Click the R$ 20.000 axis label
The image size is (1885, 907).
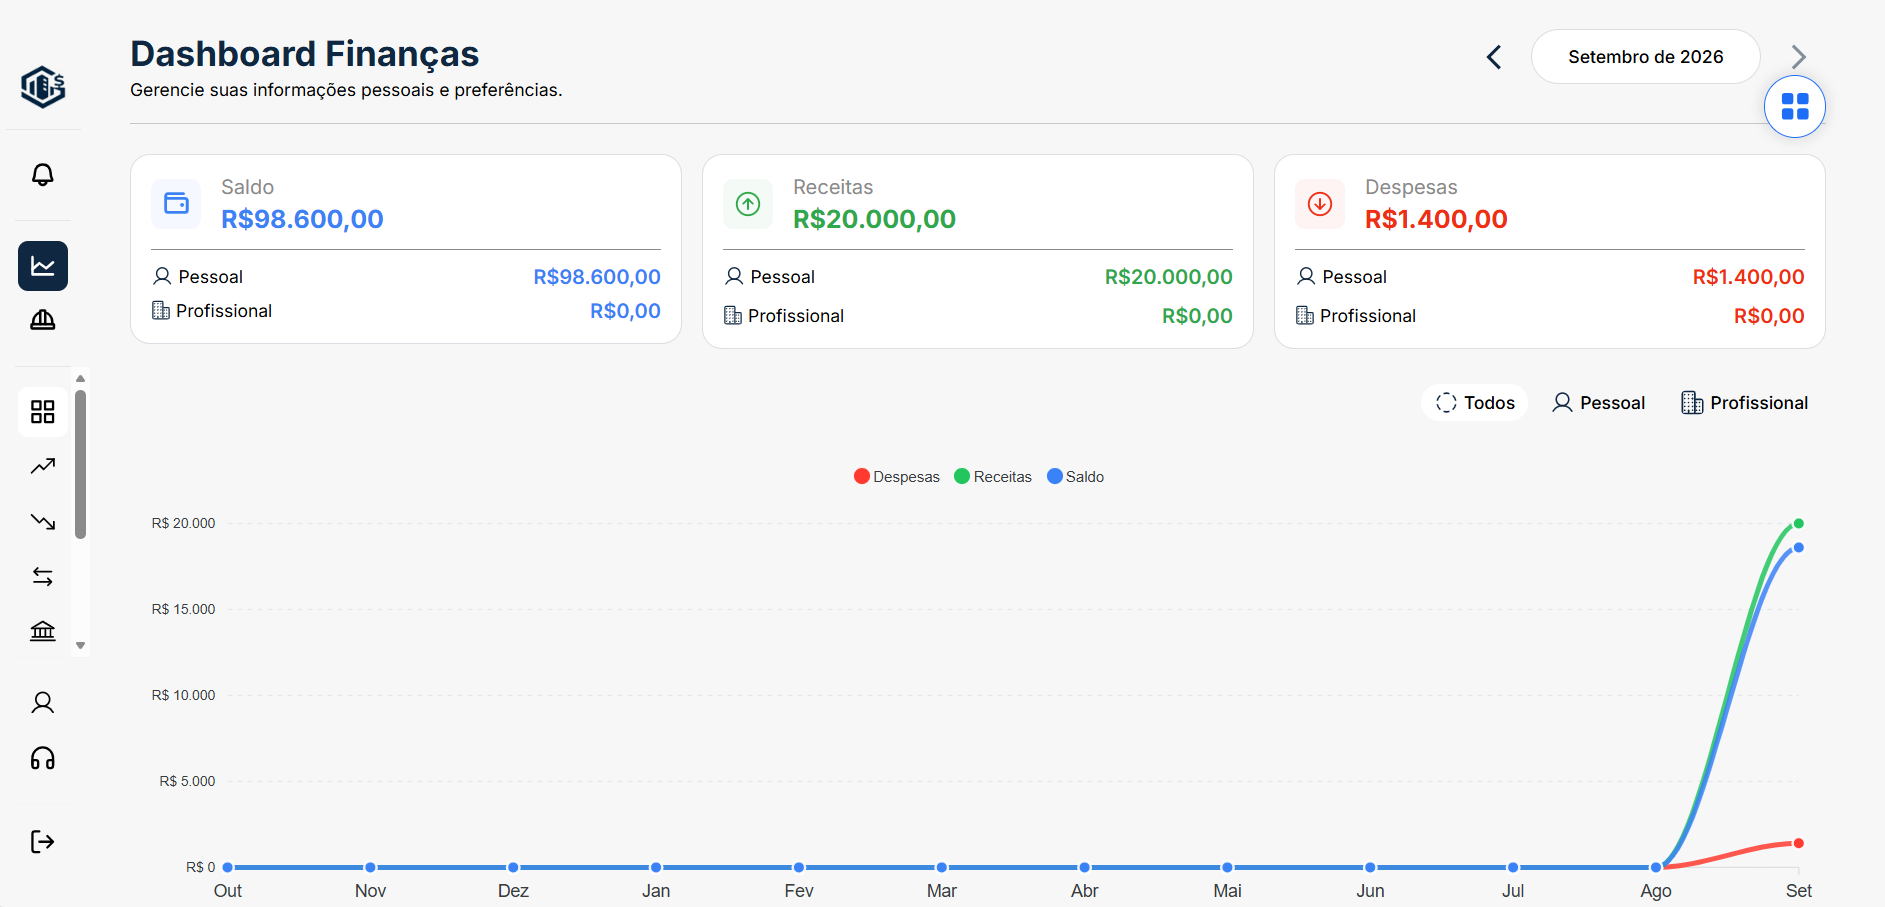[x=183, y=523]
